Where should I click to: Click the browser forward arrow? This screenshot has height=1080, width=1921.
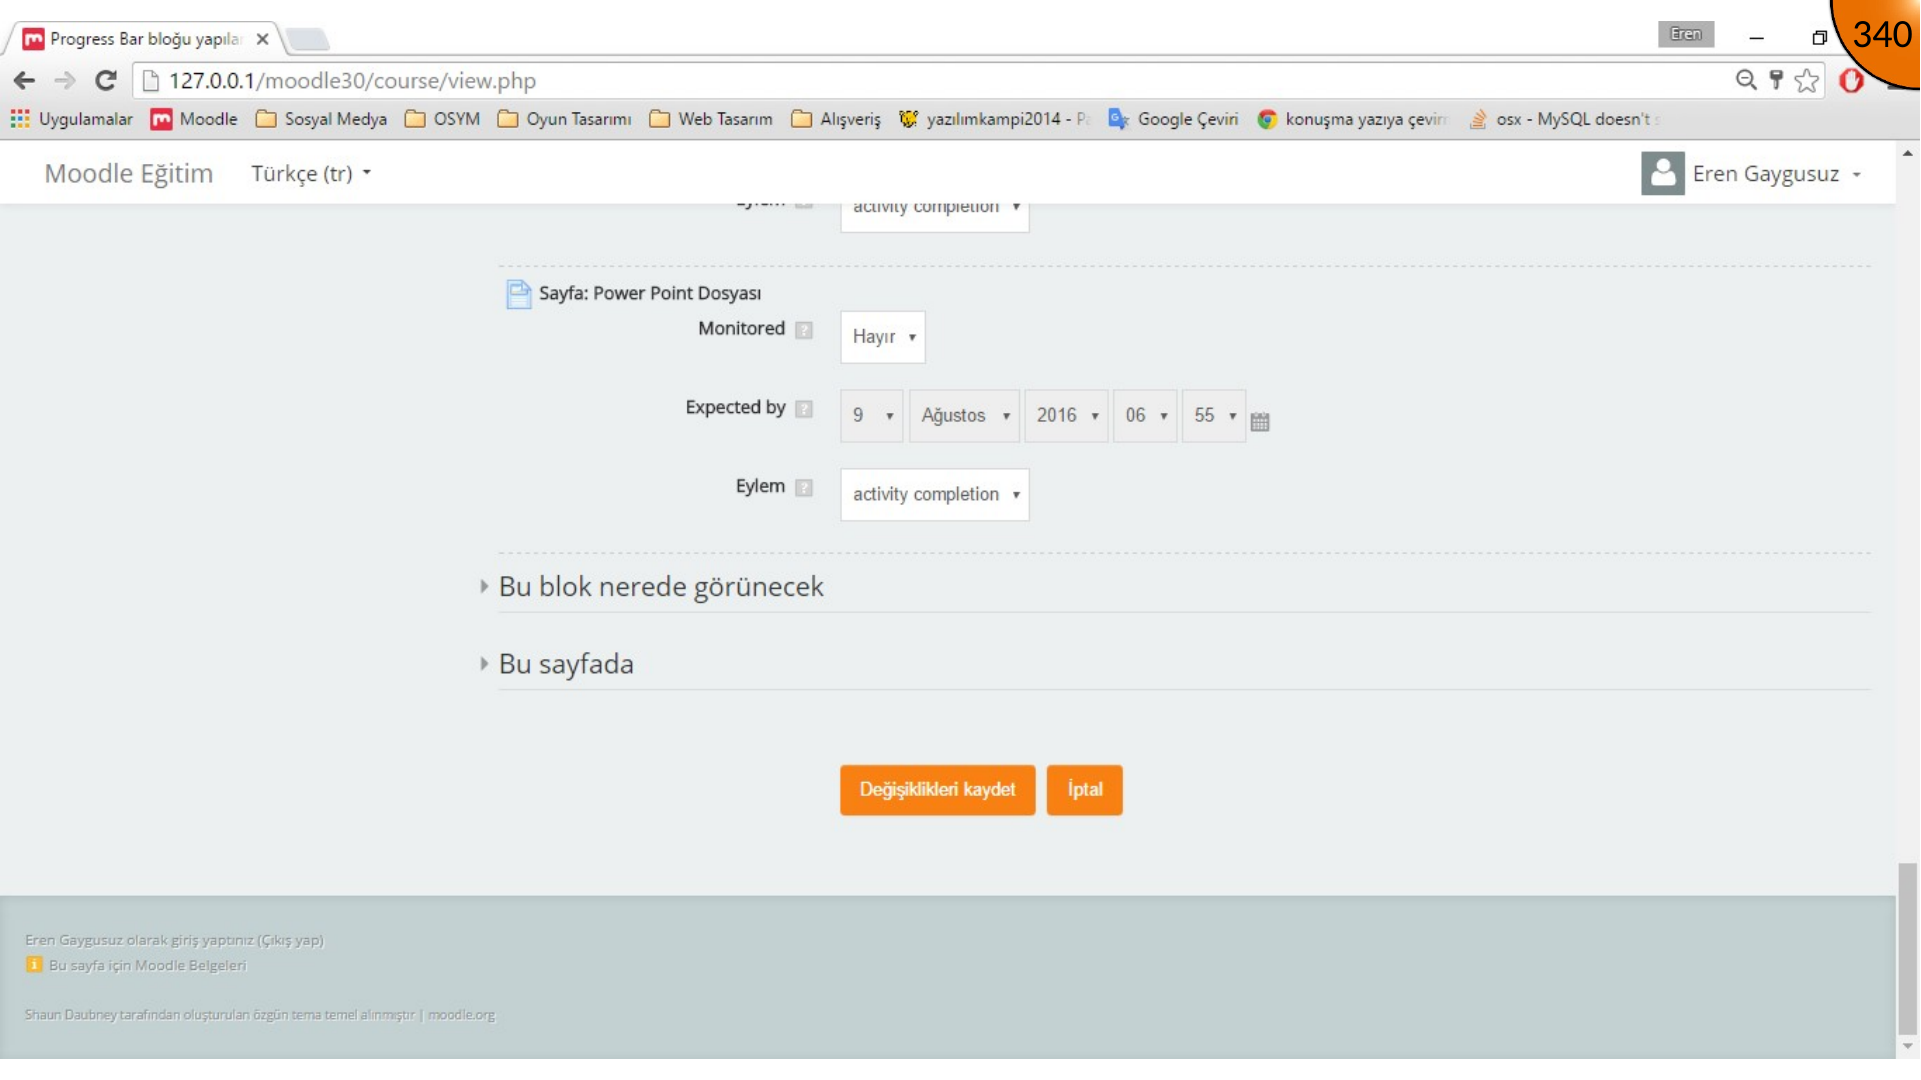65,81
